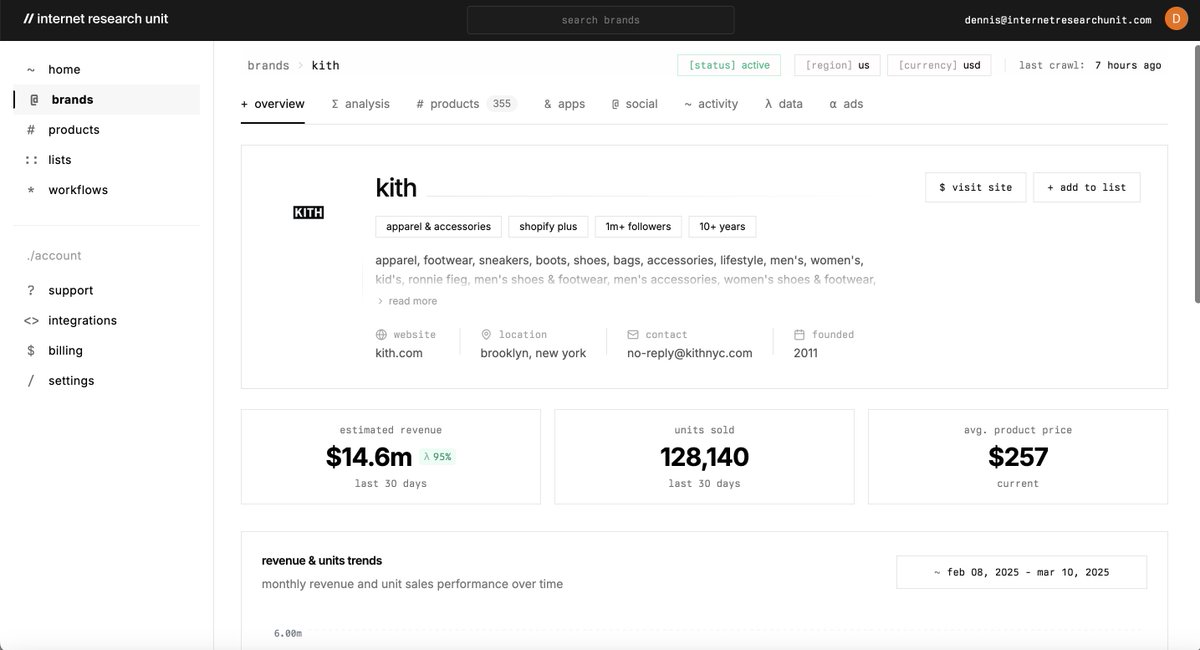Open integrations in the account section
Screen dimensions: 1200x650
(106, 321)
